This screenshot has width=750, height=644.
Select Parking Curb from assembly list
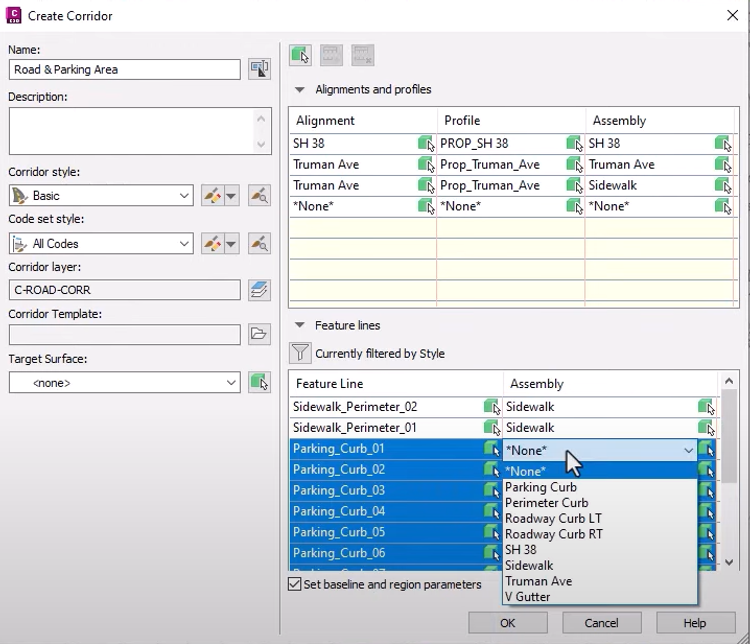coord(541,487)
